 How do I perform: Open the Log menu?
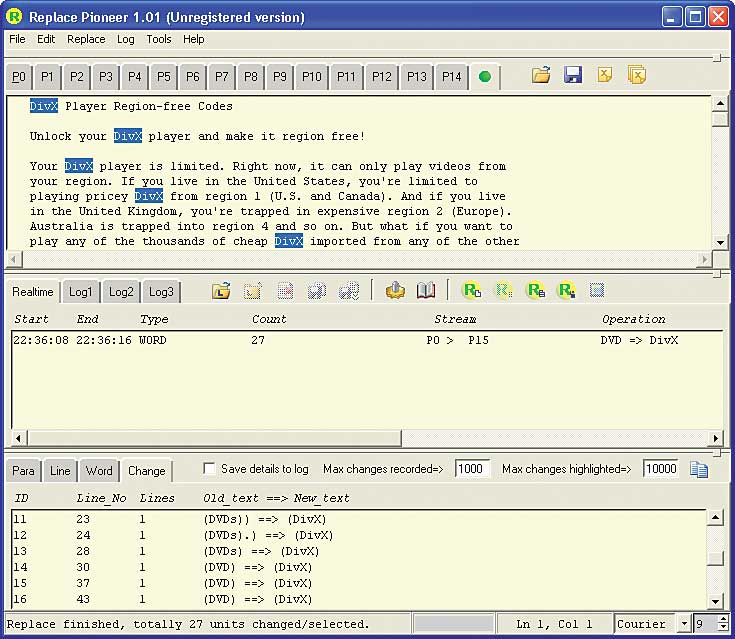click(126, 39)
